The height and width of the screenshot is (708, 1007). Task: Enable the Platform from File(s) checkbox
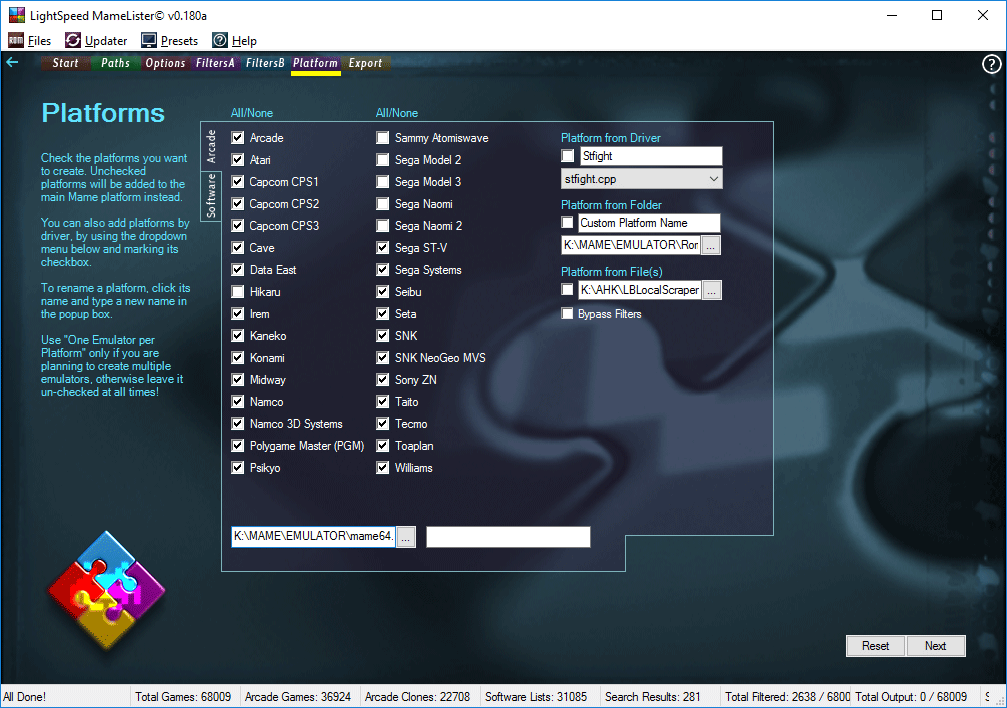(567, 290)
